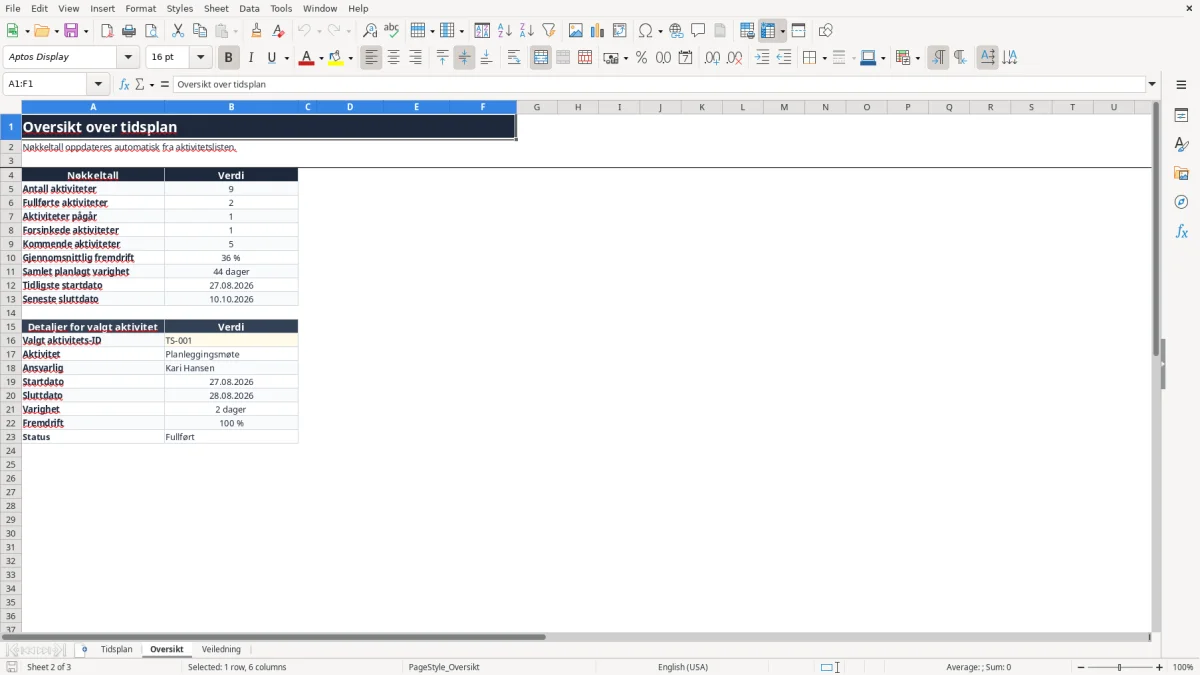This screenshot has width=1200, height=675.
Task: Apply yellow background color swatch
Action: click(x=336, y=58)
